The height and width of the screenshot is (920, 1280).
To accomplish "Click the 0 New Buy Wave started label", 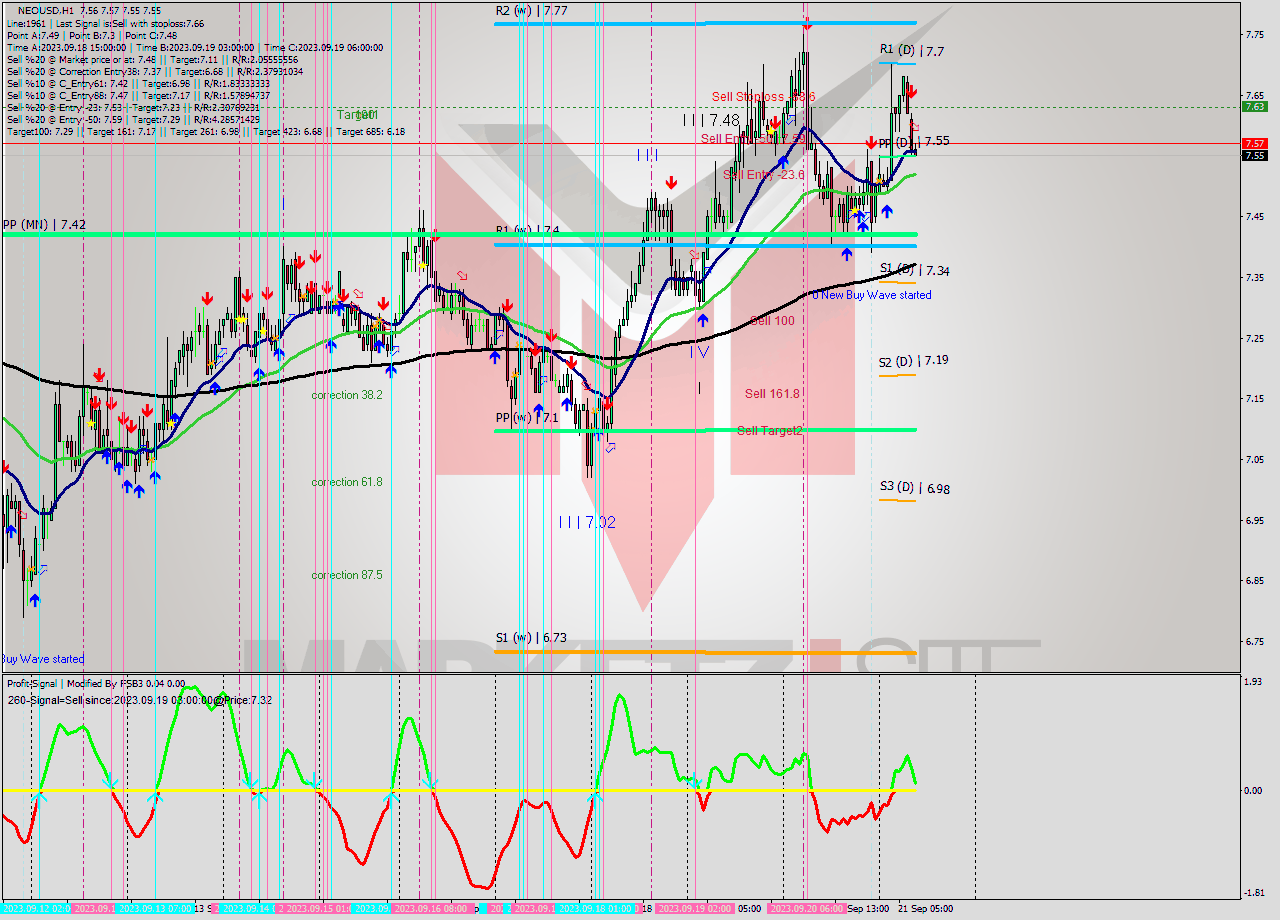I will coord(871,295).
